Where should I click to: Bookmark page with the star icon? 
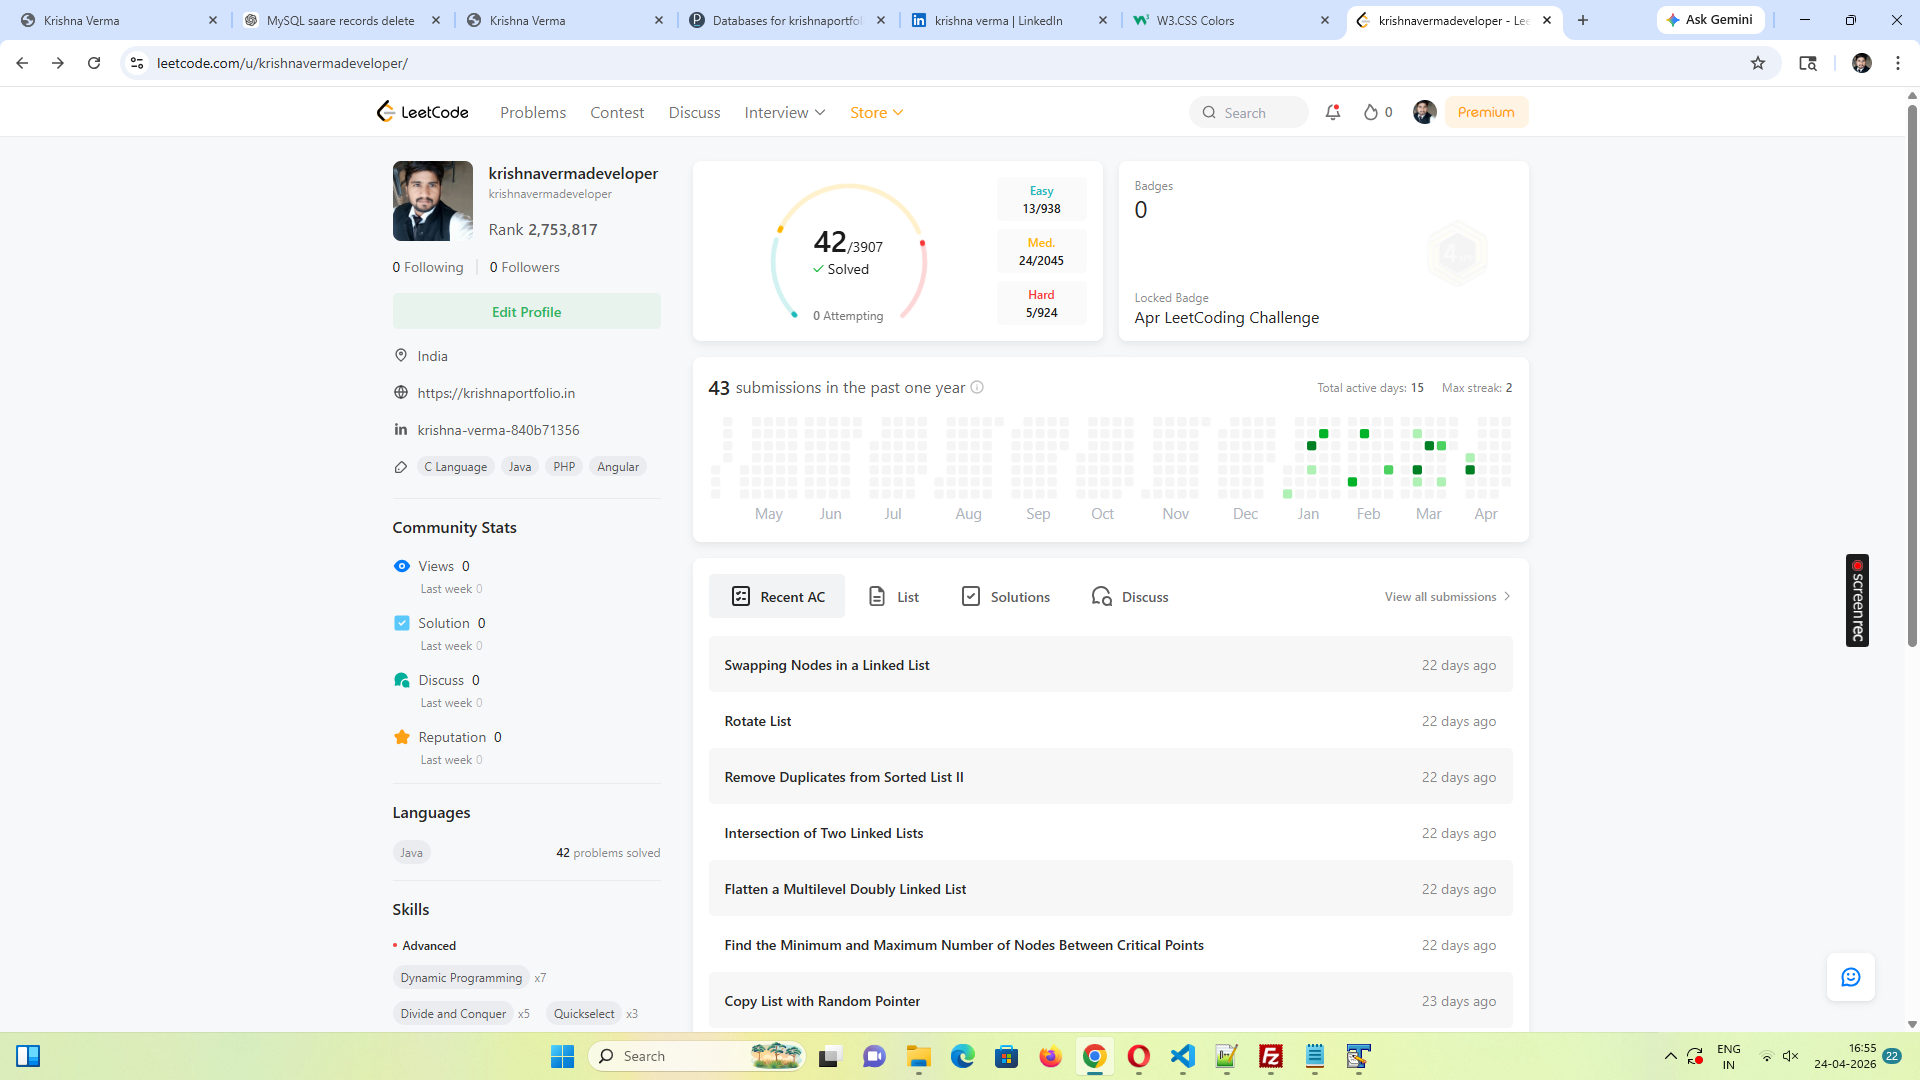click(1758, 63)
